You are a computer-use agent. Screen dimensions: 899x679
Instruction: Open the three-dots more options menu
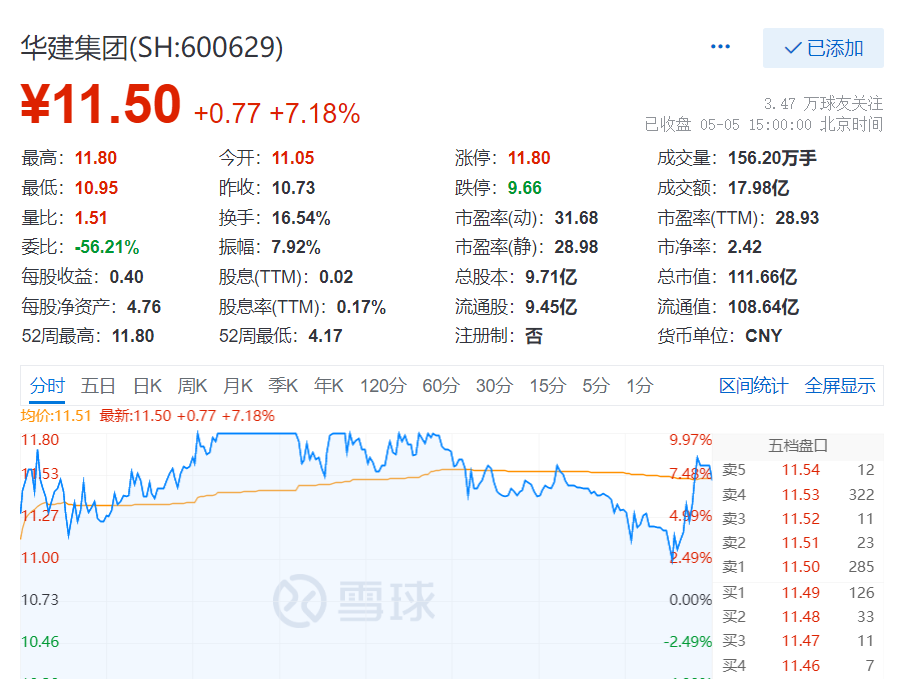click(x=720, y=46)
